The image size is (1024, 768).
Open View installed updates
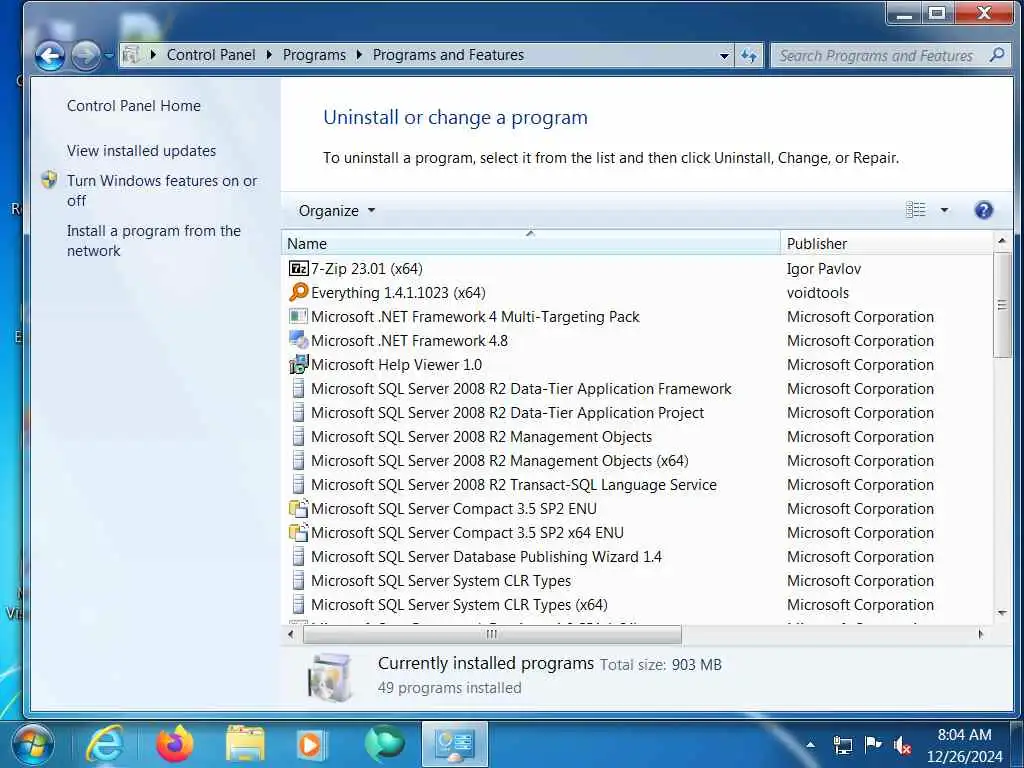(x=141, y=151)
